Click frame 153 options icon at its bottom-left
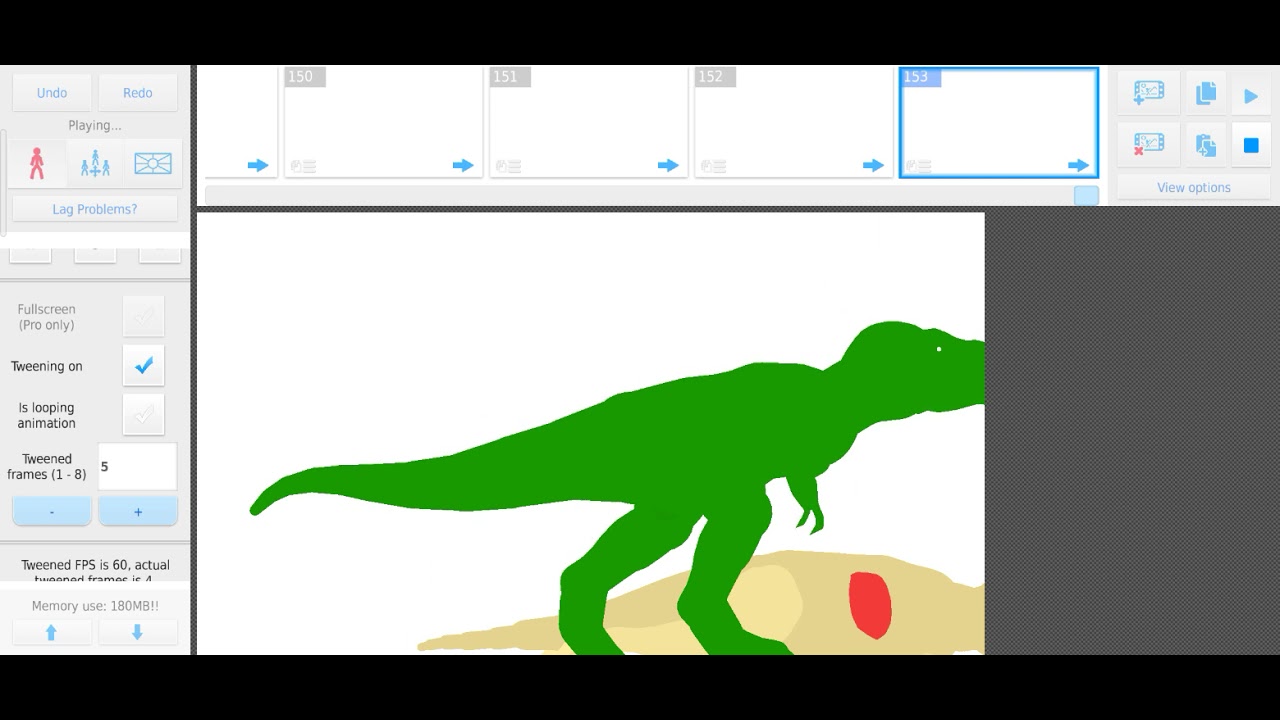The width and height of the screenshot is (1280, 720). (919, 166)
